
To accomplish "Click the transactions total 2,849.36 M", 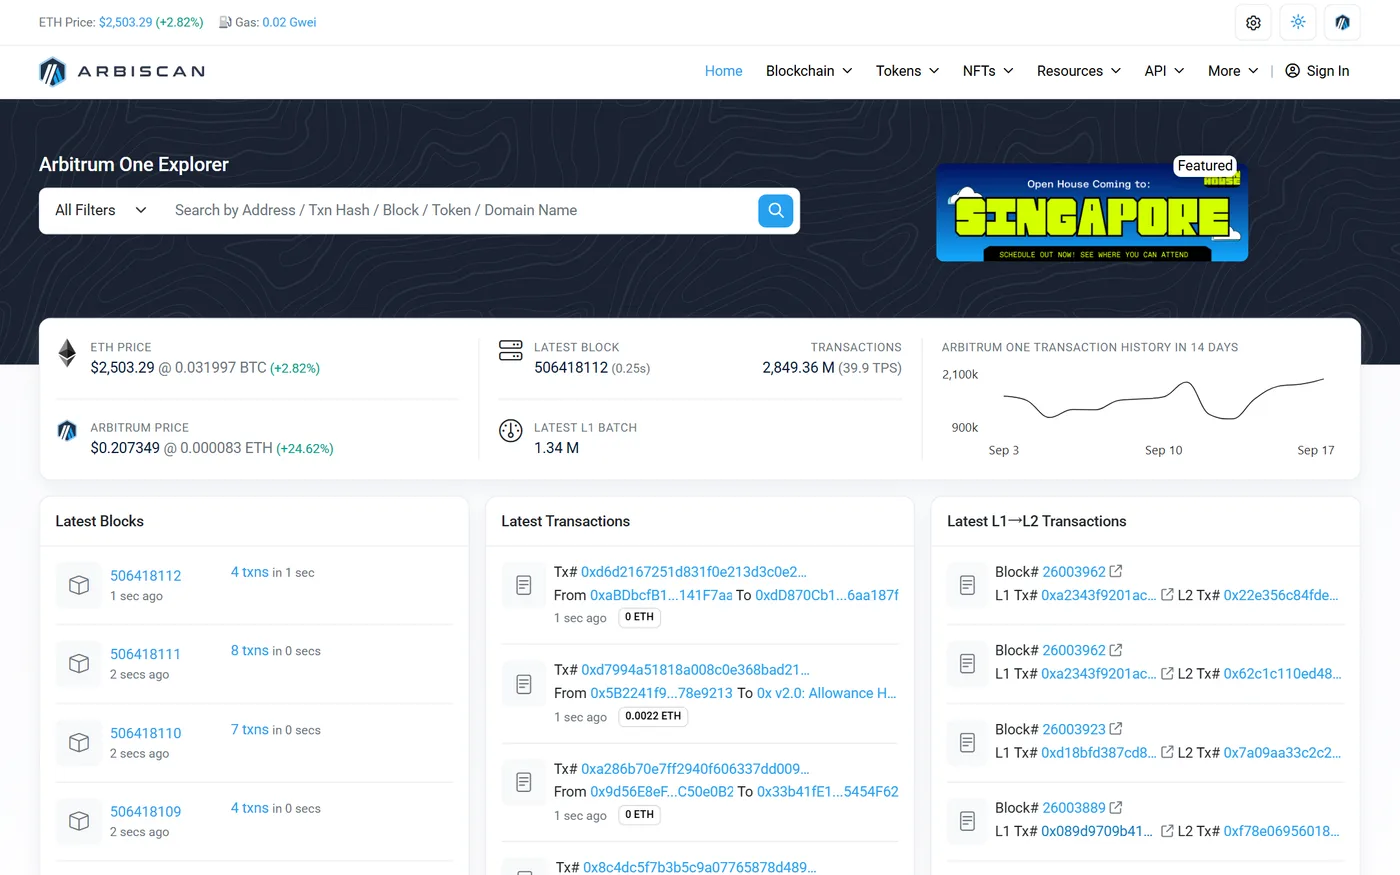I will 798,367.
